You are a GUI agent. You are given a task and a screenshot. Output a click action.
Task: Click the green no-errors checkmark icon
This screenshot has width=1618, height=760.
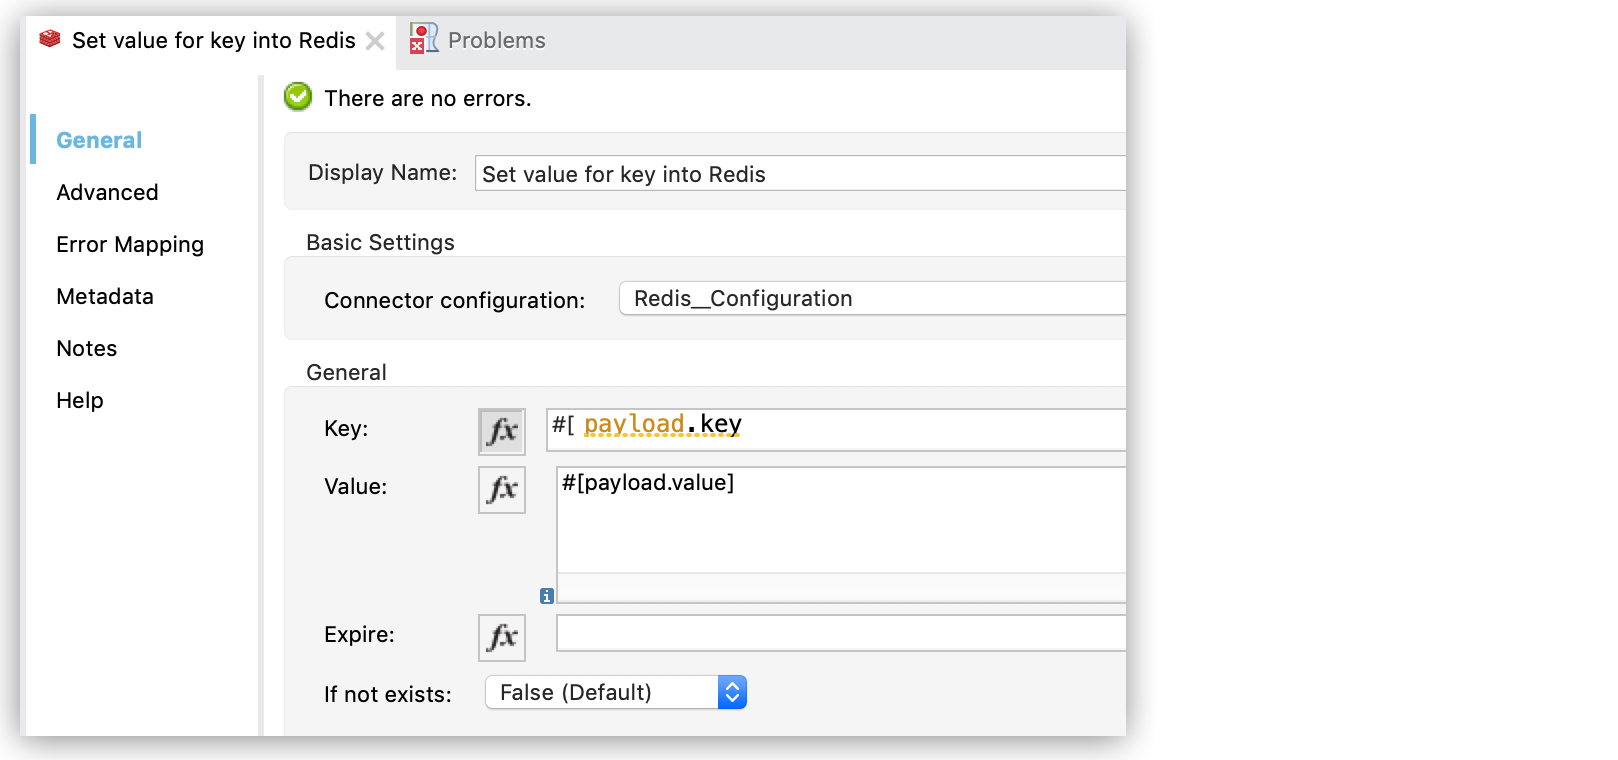[298, 97]
